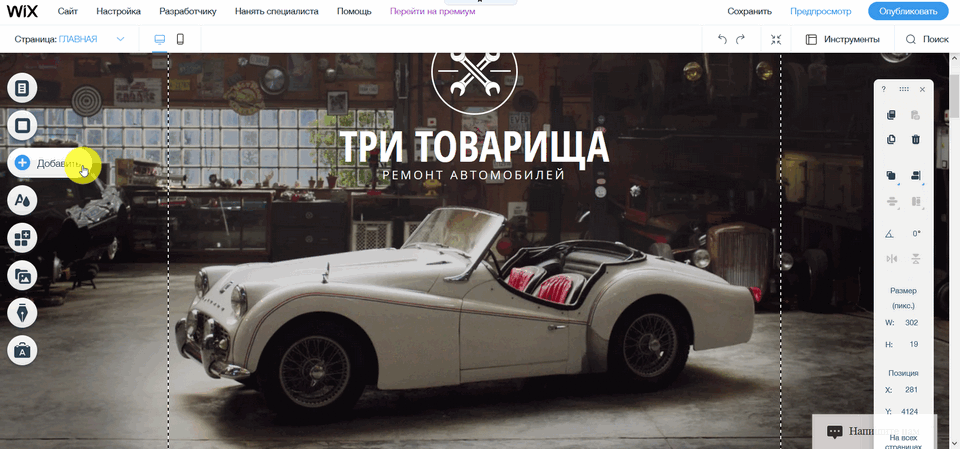Open the Bookings briefcase sidebar icon
The image size is (960, 449).
coord(22,350)
